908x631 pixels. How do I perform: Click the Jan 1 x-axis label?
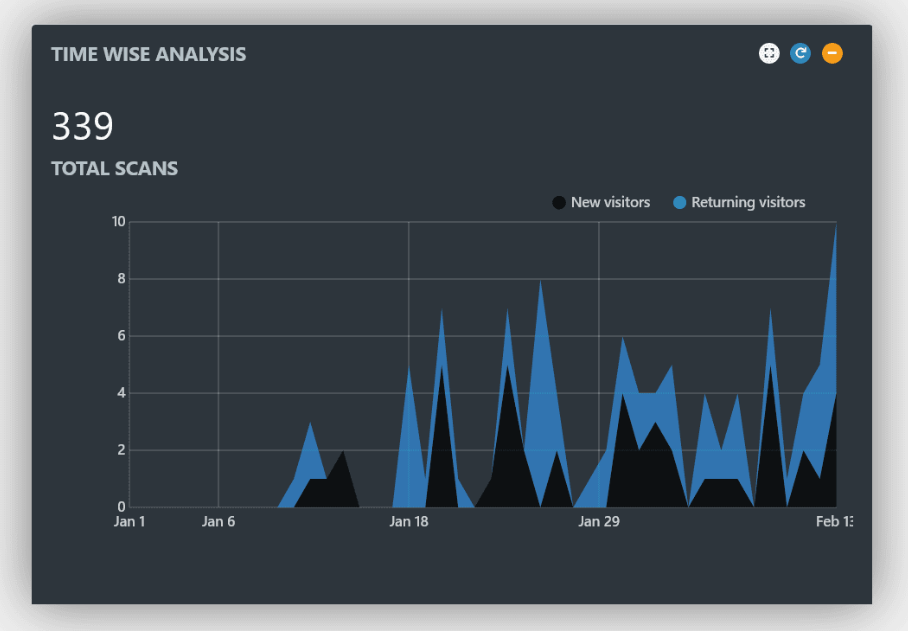pyautogui.click(x=130, y=521)
